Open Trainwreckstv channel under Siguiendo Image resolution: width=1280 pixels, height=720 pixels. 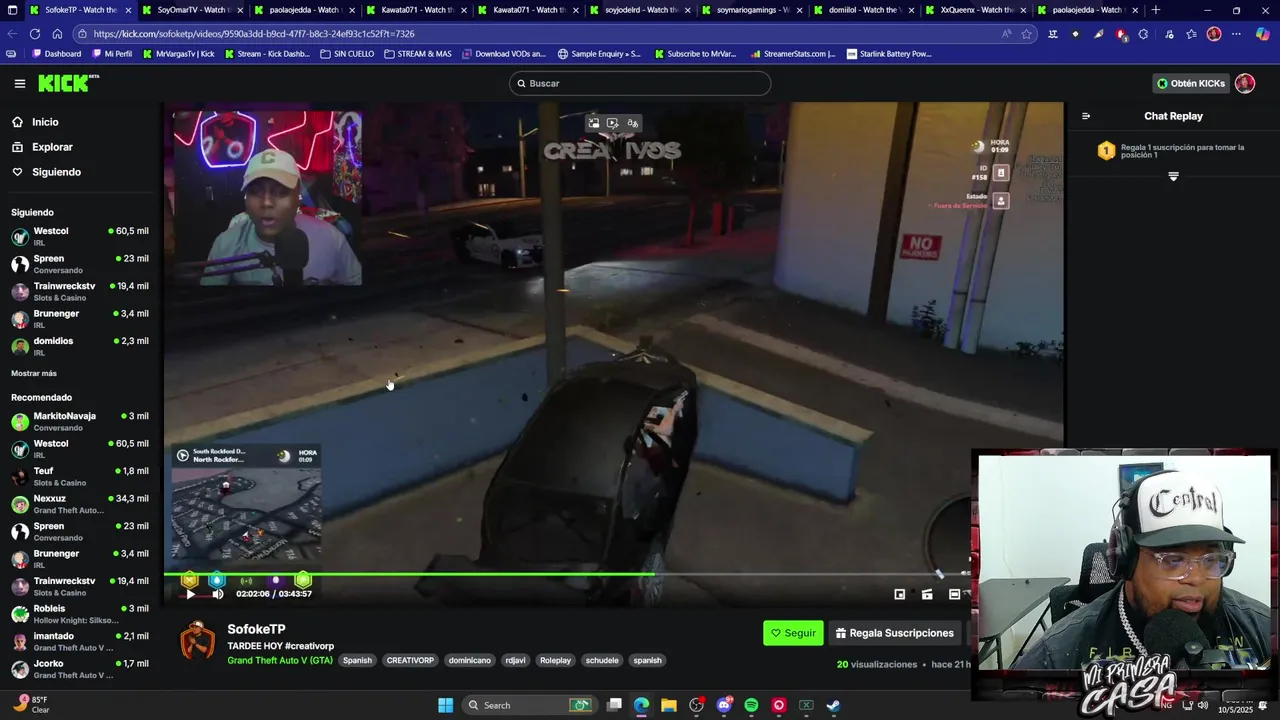point(80,292)
